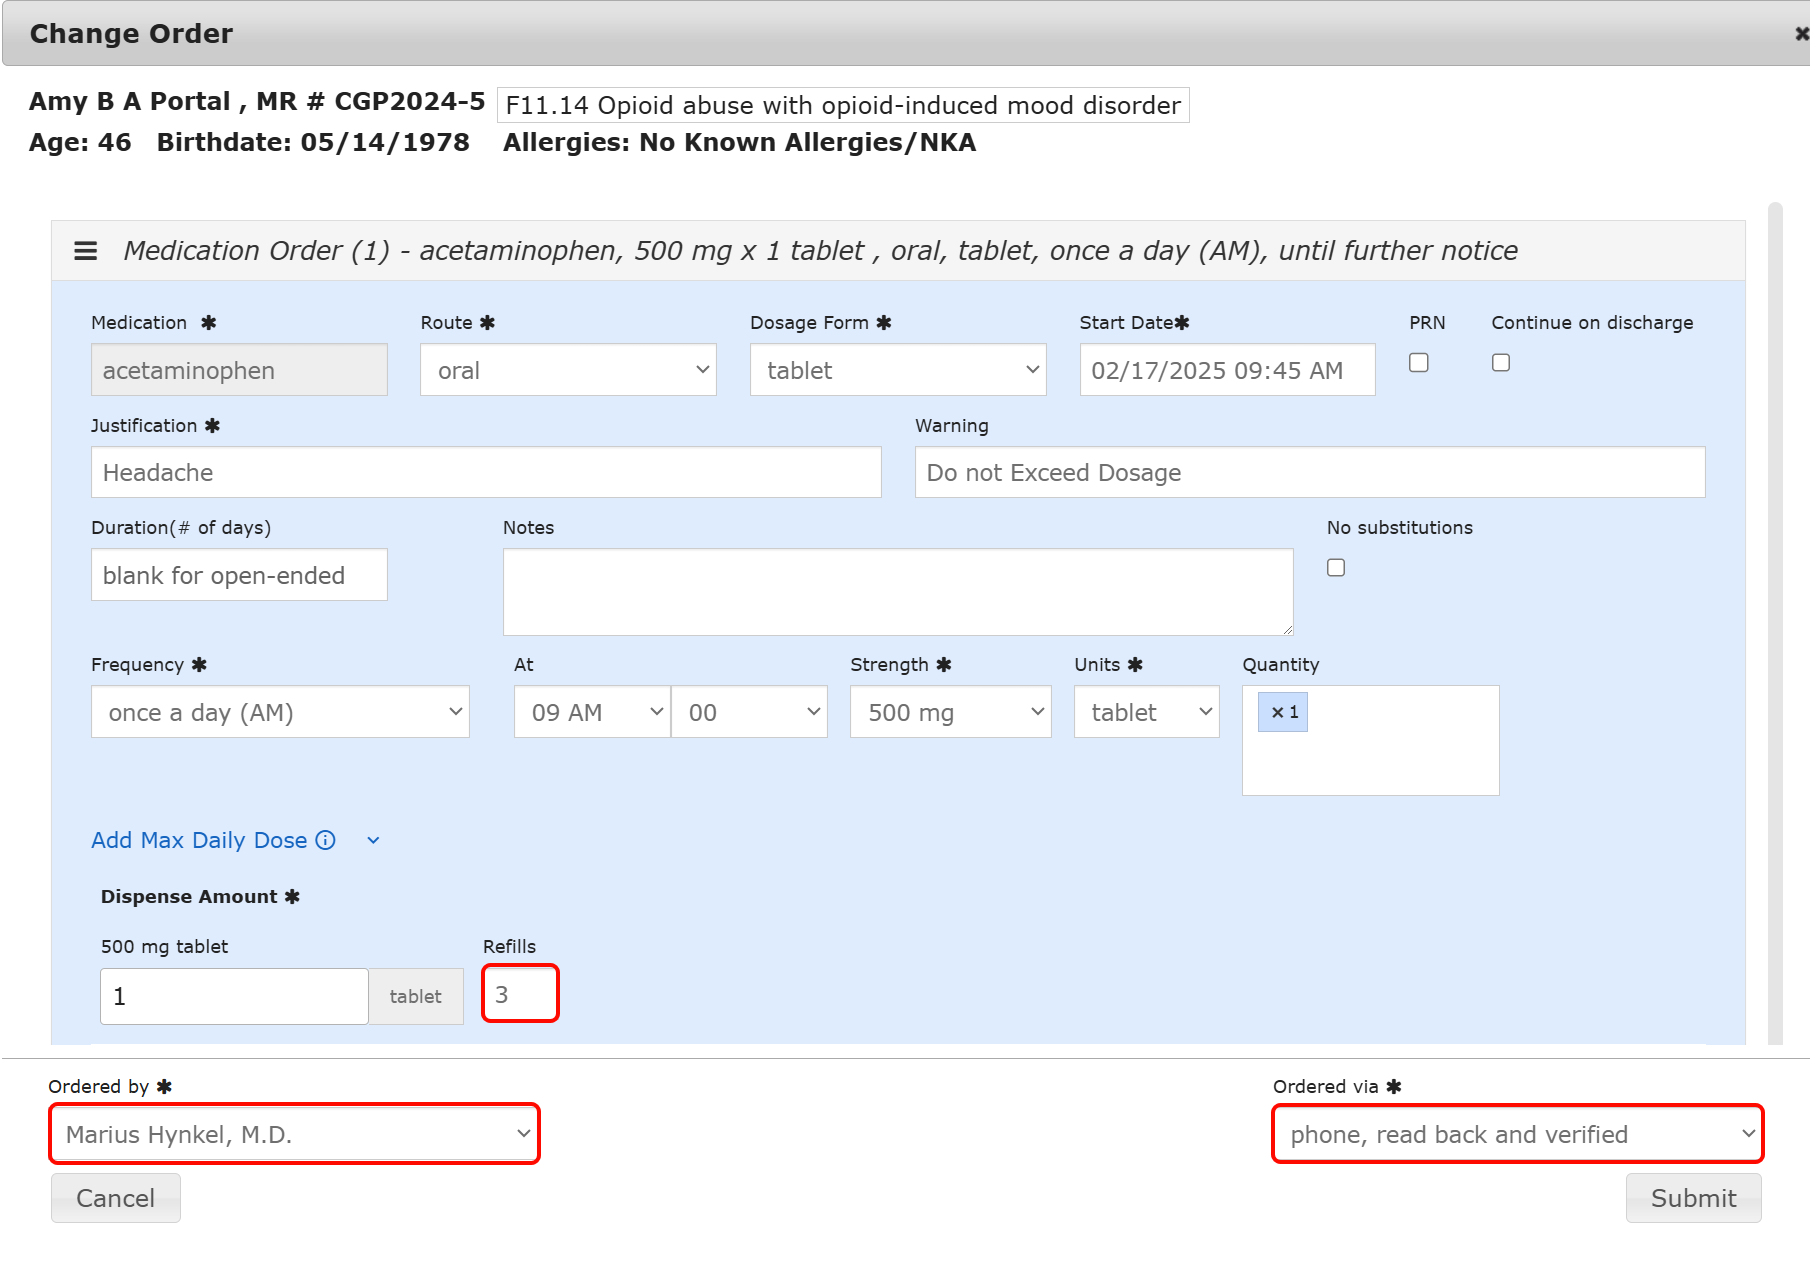Screen dimensions: 1810x1267
Task: Select the Ordered via dropdown
Action: tap(1517, 1134)
